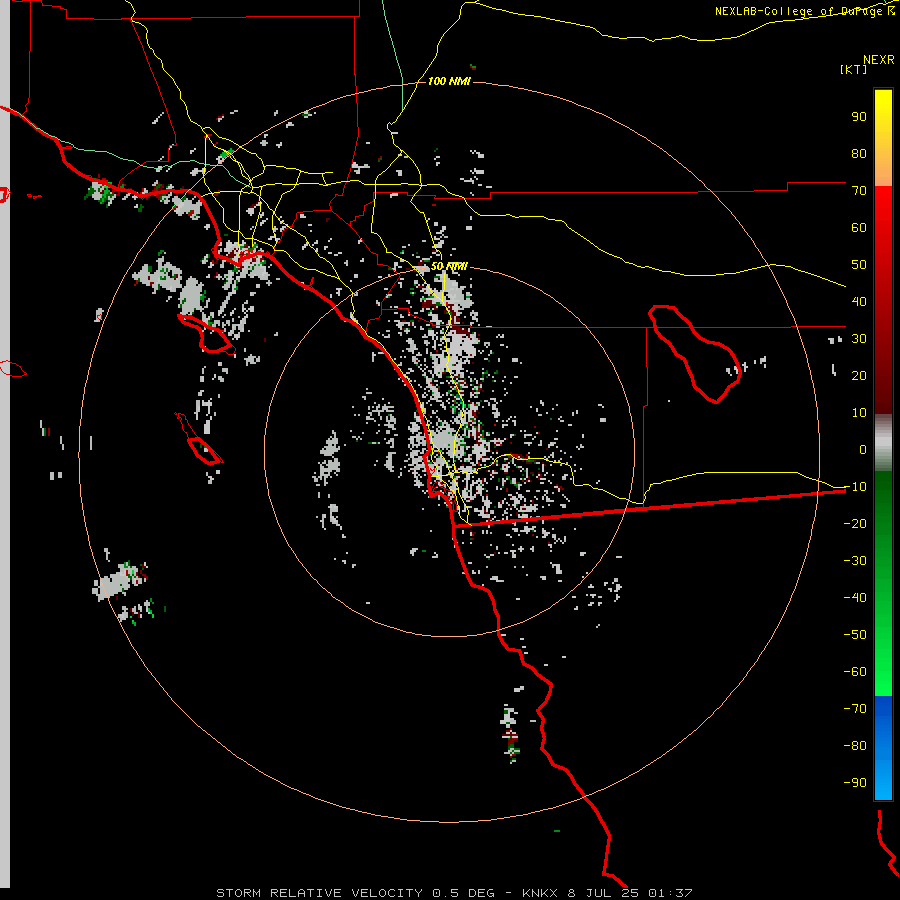Click the -50 value on the velocity scale
Screen dimensions: 900x900
[x=855, y=635]
